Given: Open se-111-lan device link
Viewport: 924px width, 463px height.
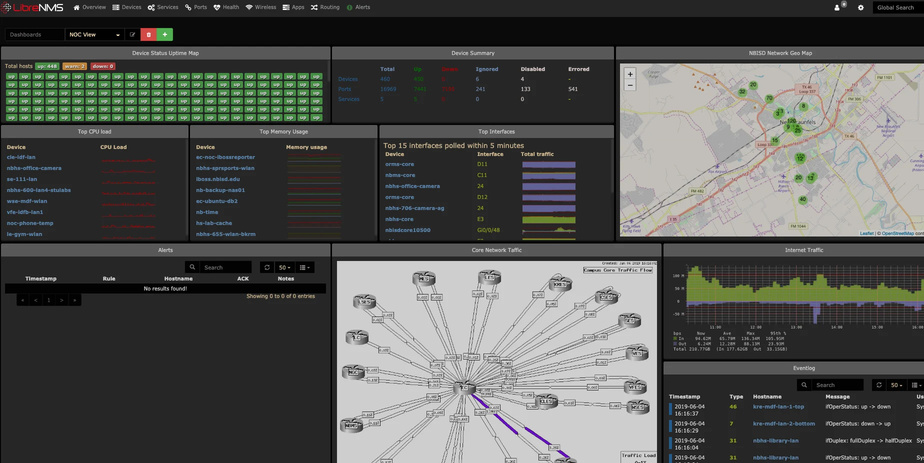Looking at the screenshot, I should pos(22,179).
